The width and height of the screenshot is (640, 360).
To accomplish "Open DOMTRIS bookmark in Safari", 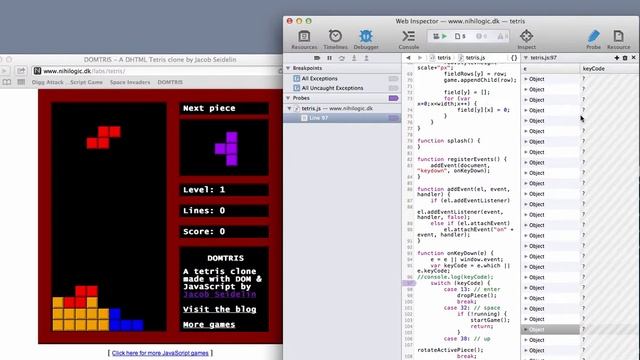I will point(170,82).
